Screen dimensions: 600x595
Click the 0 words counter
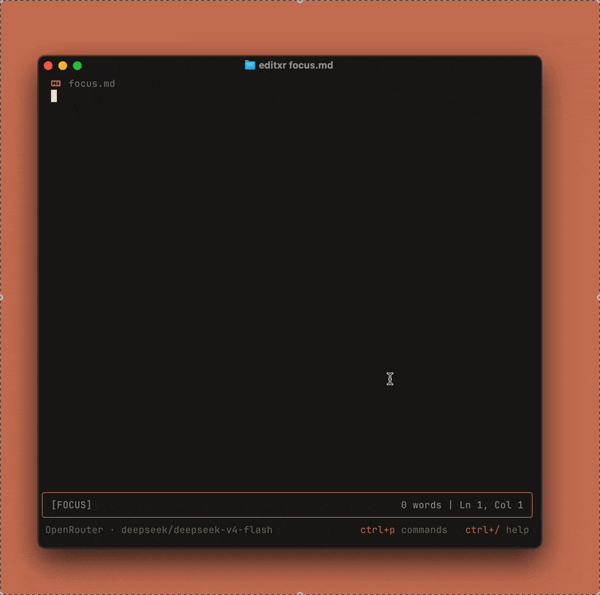(x=421, y=505)
